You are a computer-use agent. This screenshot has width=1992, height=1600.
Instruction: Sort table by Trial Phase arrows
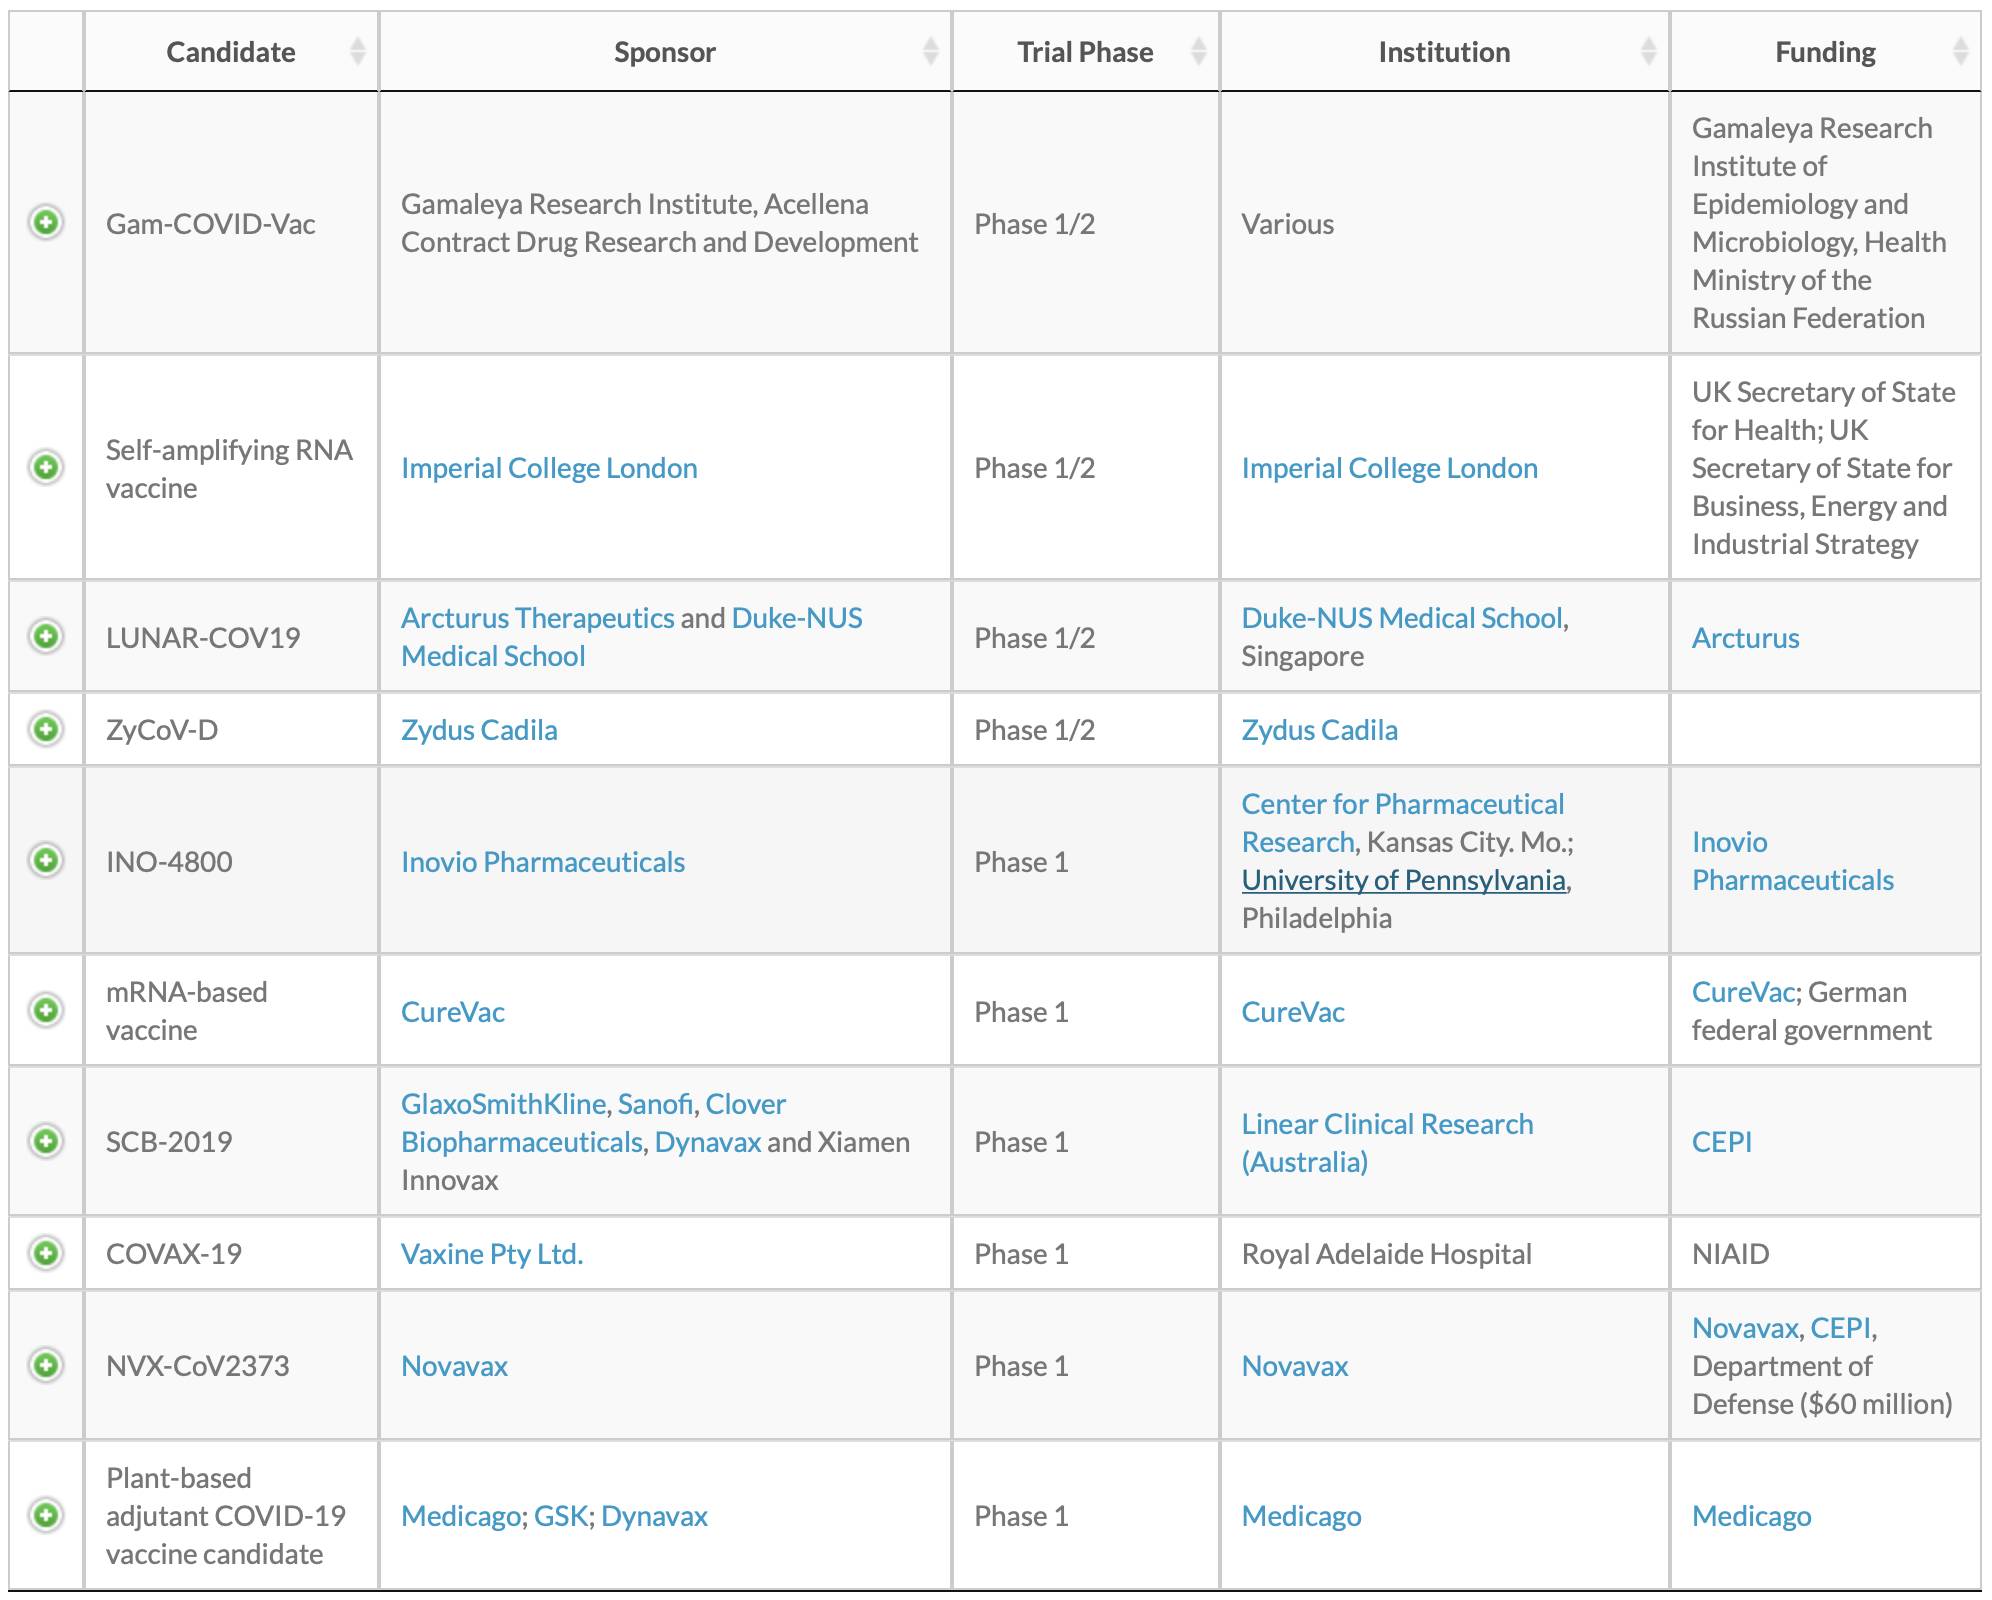pyautogui.click(x=1198, y=52)
